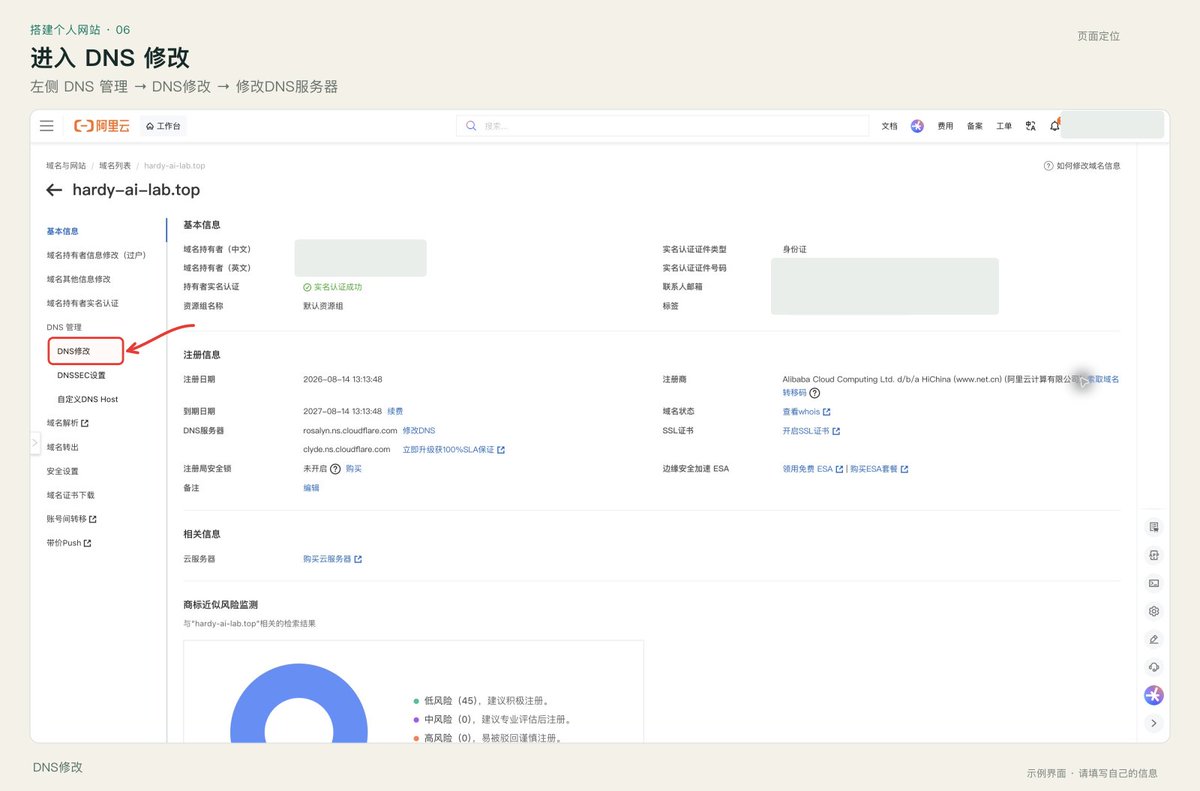
Task: Open the API debug icon in right toolbar
Action: click(x=1154, y=555)
